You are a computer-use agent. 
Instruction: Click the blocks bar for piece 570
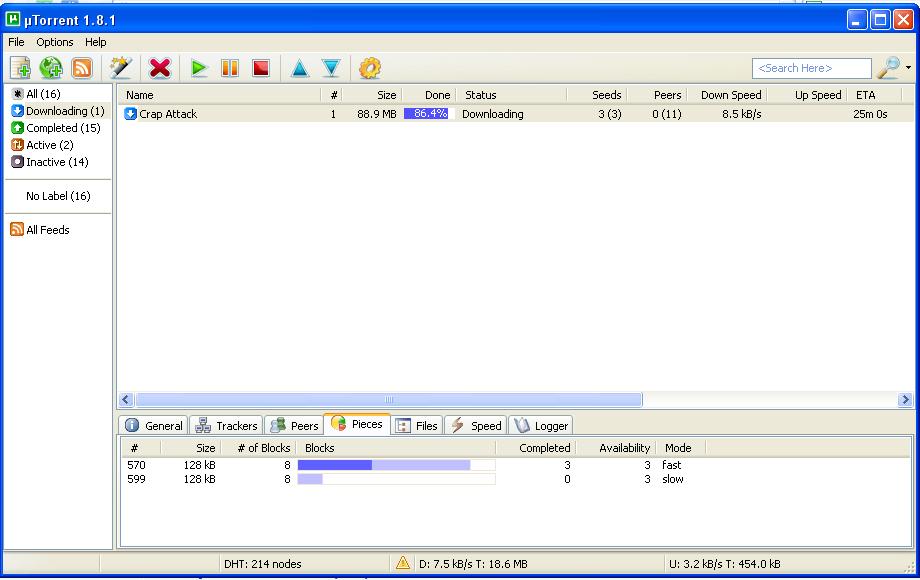(397, 465)
